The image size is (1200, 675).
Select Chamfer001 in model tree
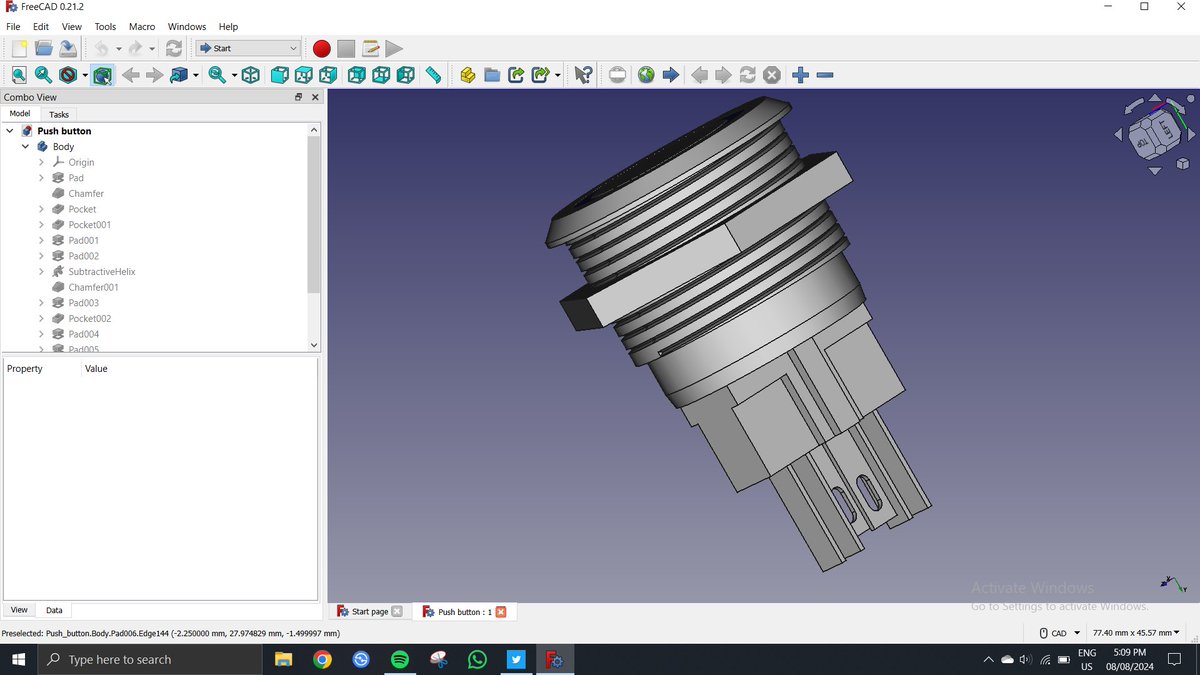(93, 287)
